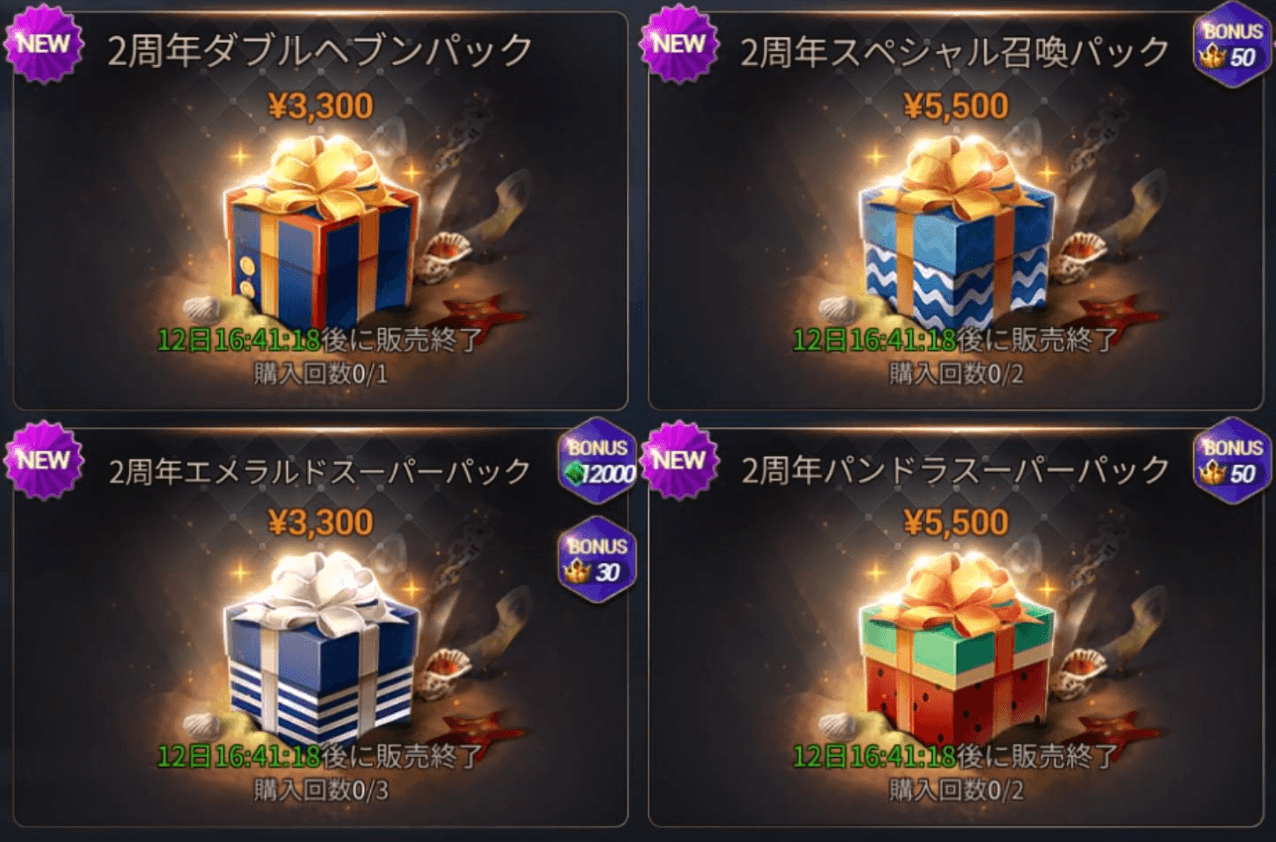Viewport: 1276px width, 842px height.
Task: Buy ダブルヘブンパック via its ¥3,300 price
Action: 320,104
